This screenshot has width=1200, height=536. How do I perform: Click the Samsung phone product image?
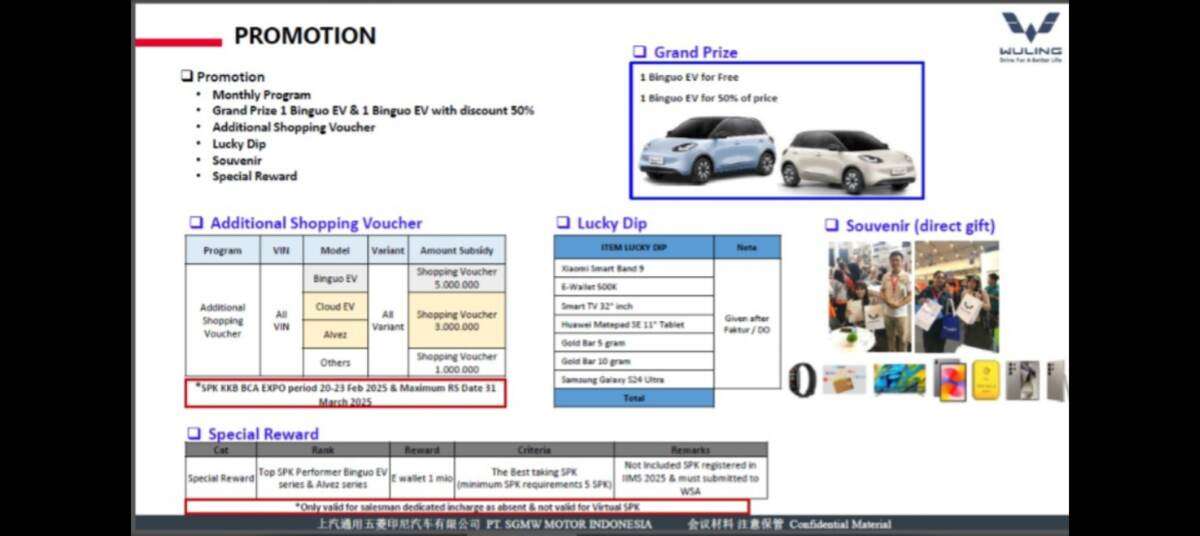click(x=1023, y=380)
